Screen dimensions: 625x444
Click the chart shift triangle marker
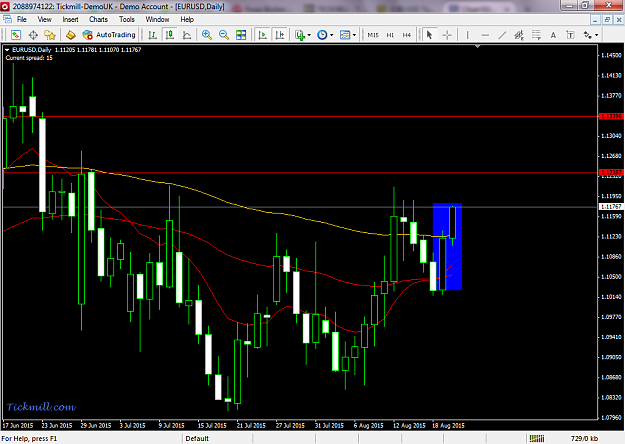point(478,47)
